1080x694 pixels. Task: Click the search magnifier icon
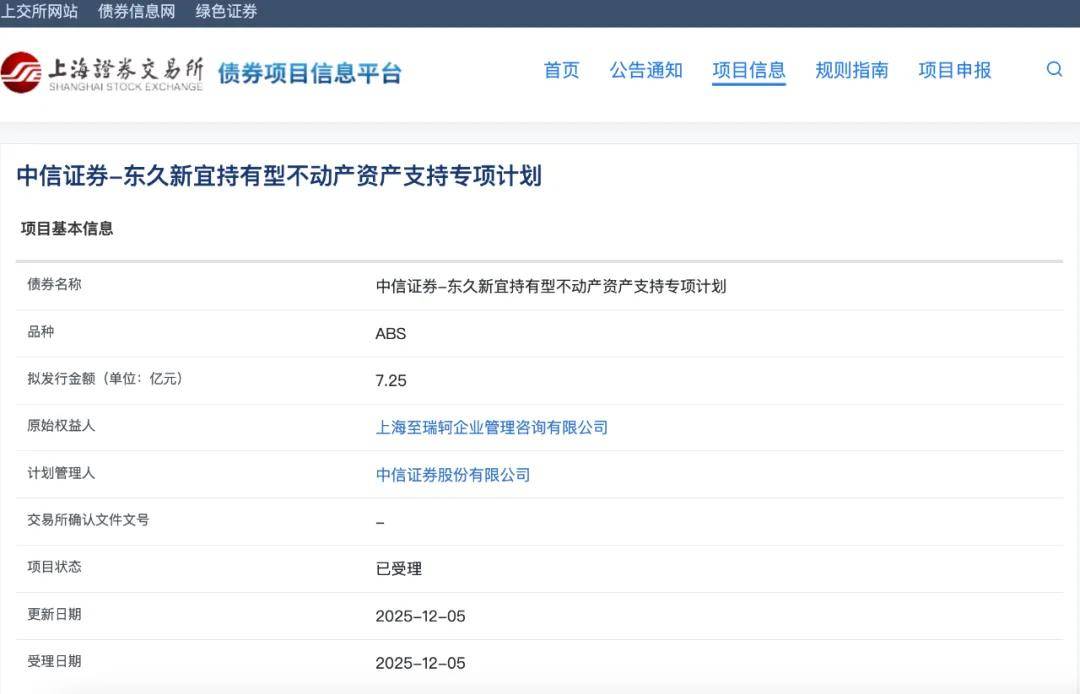click(1054, 70)
